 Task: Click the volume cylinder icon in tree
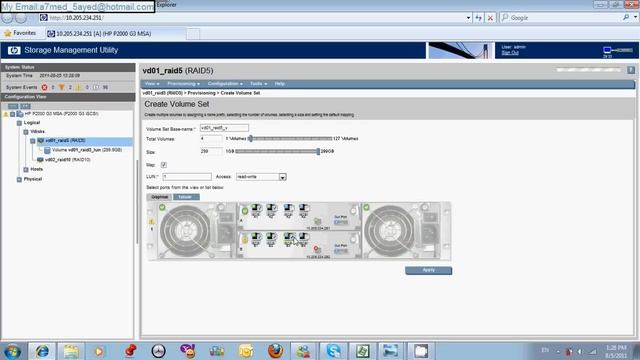coord(47,150)
